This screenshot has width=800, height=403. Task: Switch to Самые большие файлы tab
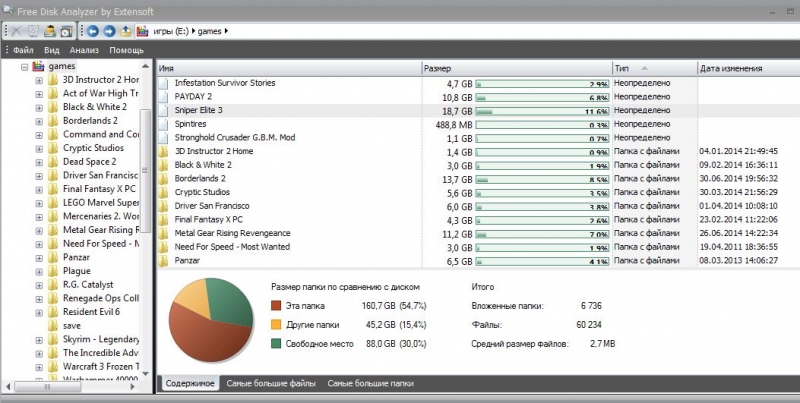(x=271, y=384)
